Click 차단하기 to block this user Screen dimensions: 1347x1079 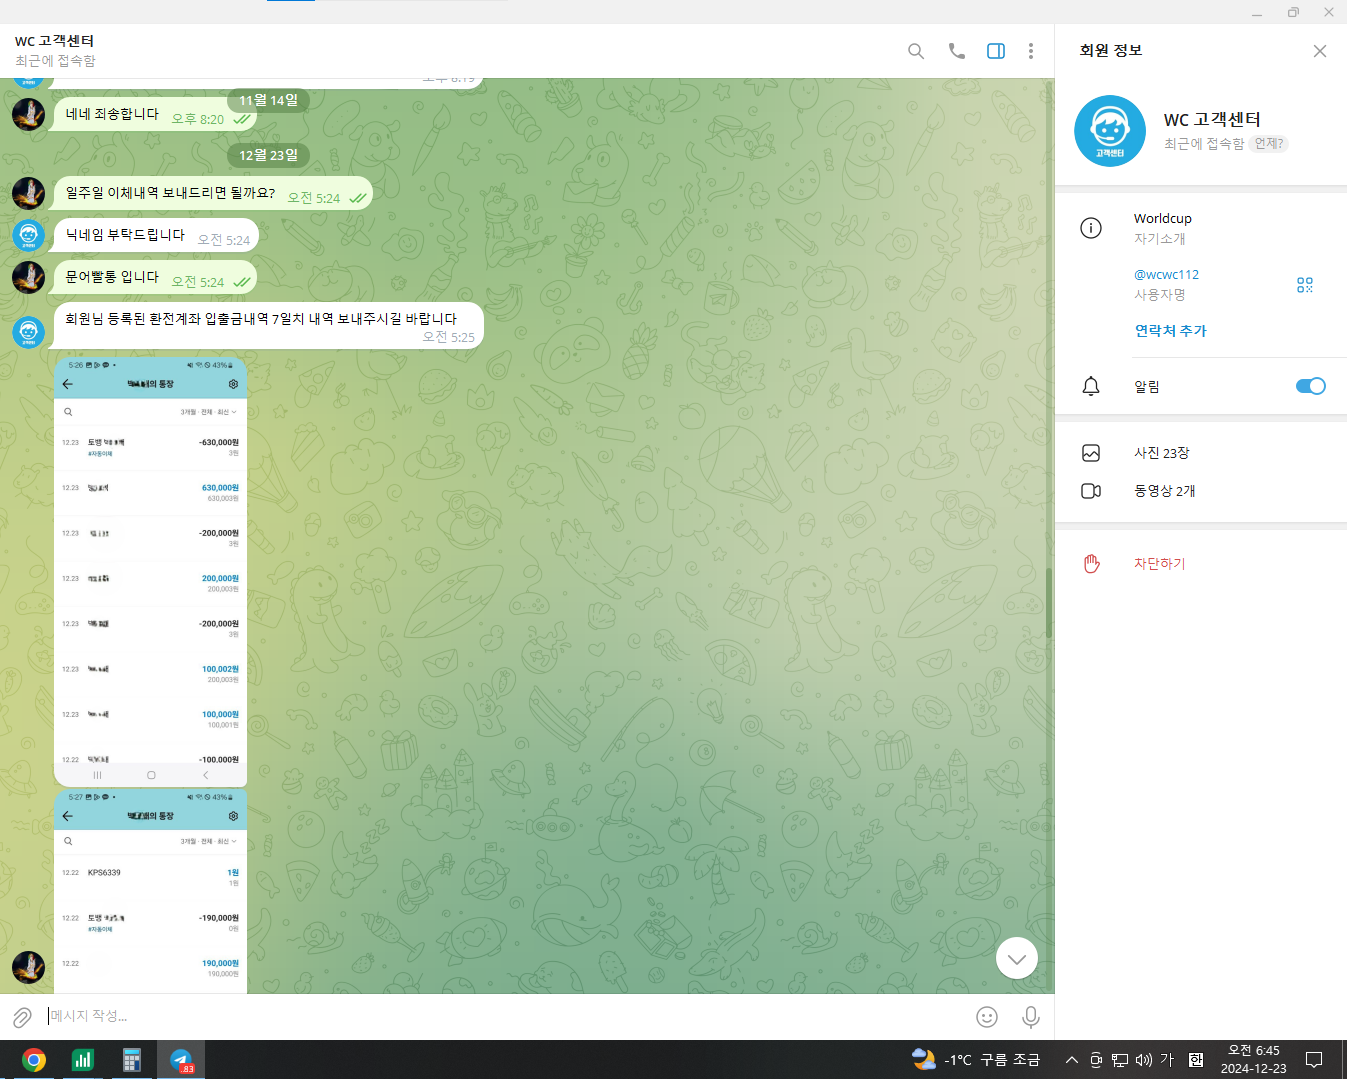pos(1159,564)
